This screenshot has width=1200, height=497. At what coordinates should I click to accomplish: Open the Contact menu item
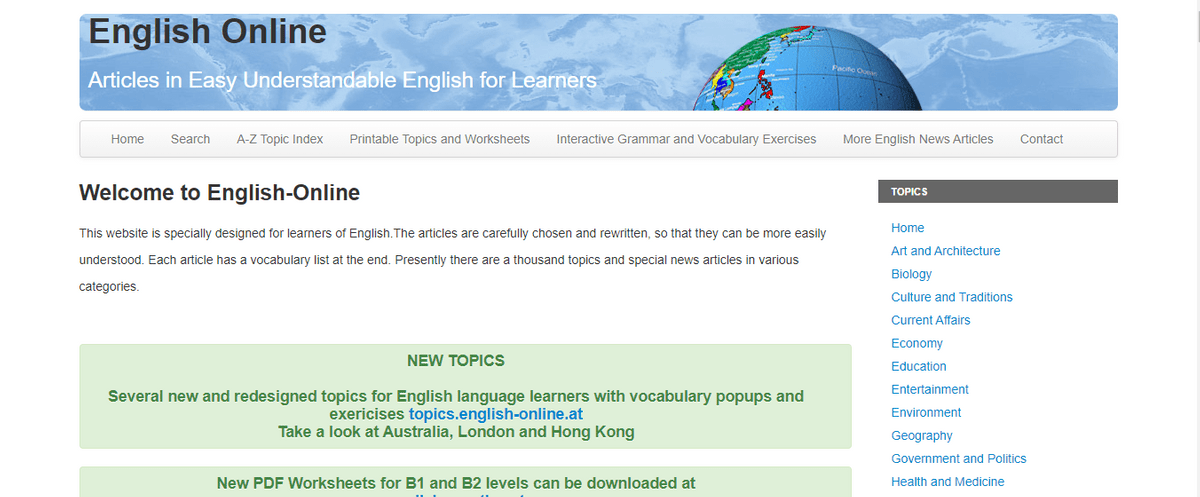click(x=1041, y=139)
